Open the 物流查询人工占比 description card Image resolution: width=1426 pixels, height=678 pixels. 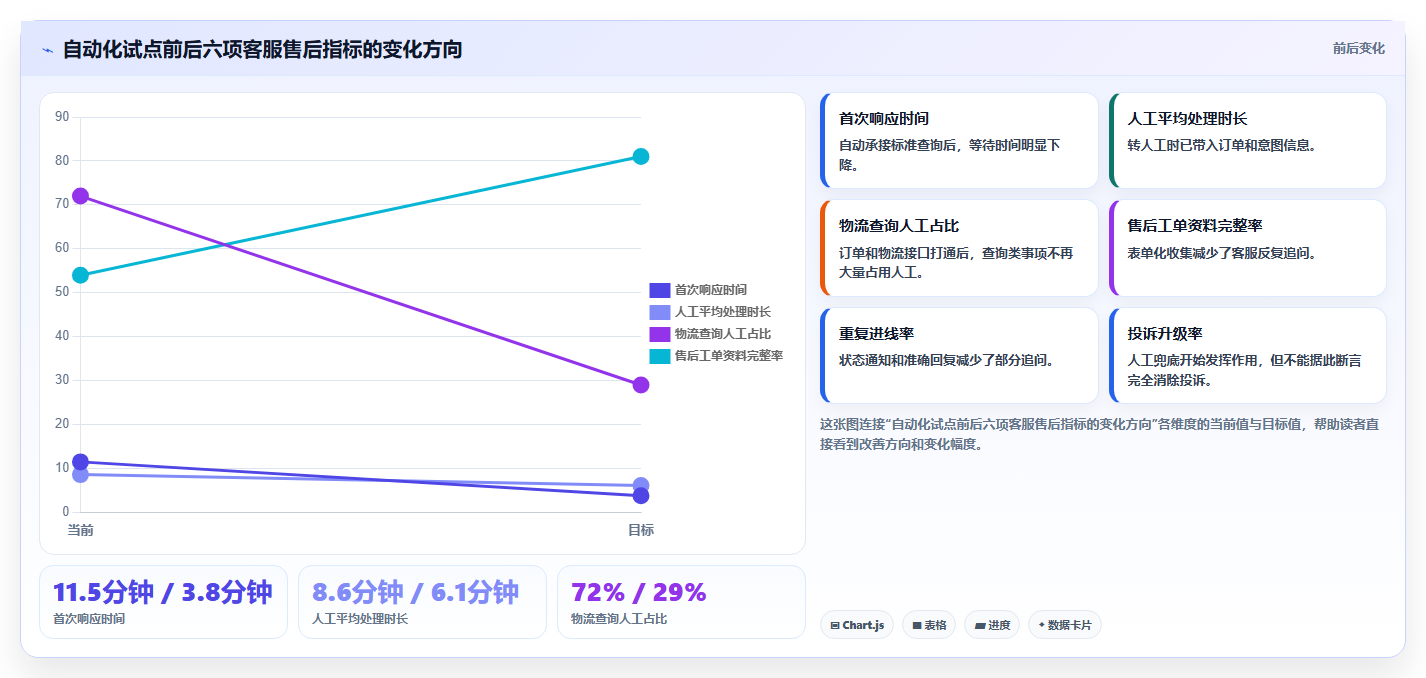959,248
